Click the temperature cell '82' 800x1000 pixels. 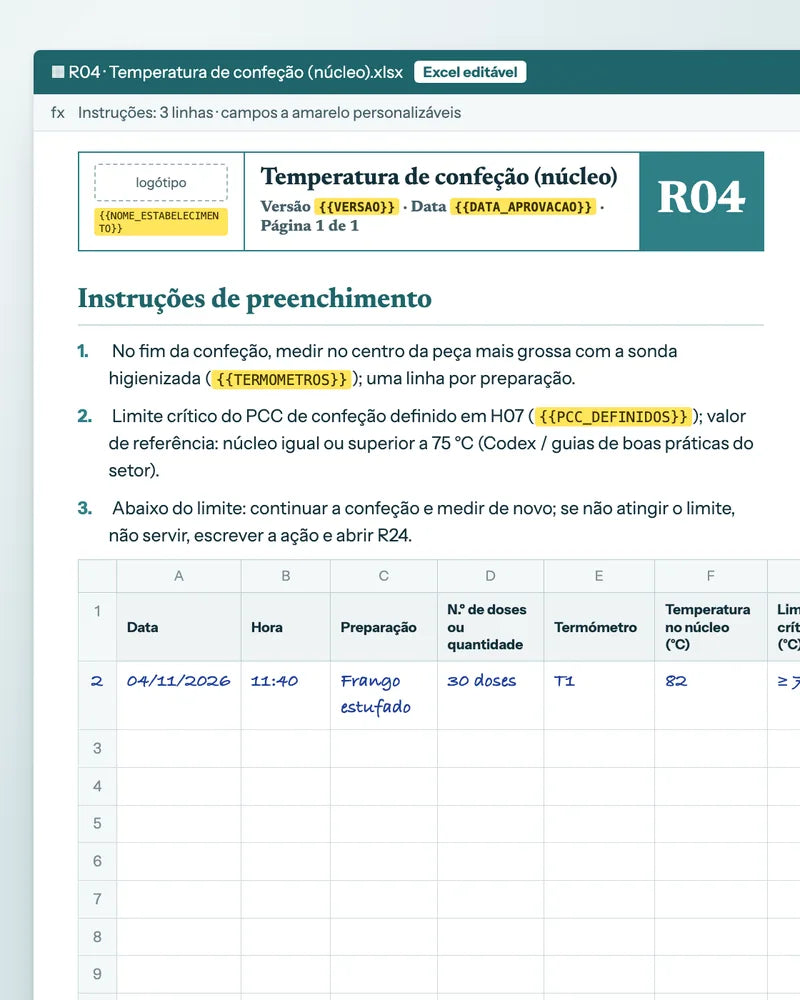tap(711, 695)
